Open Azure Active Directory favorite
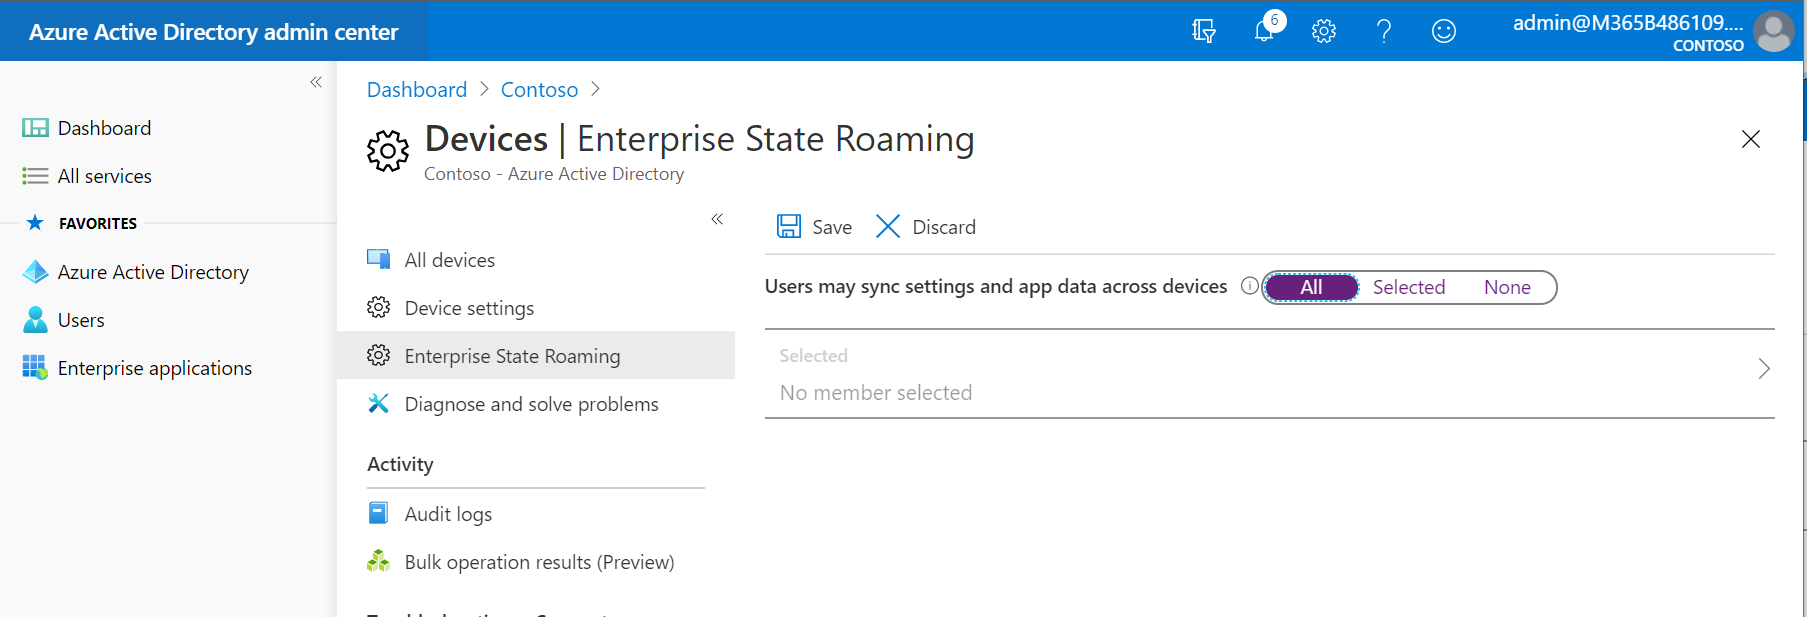 [153, 272]
